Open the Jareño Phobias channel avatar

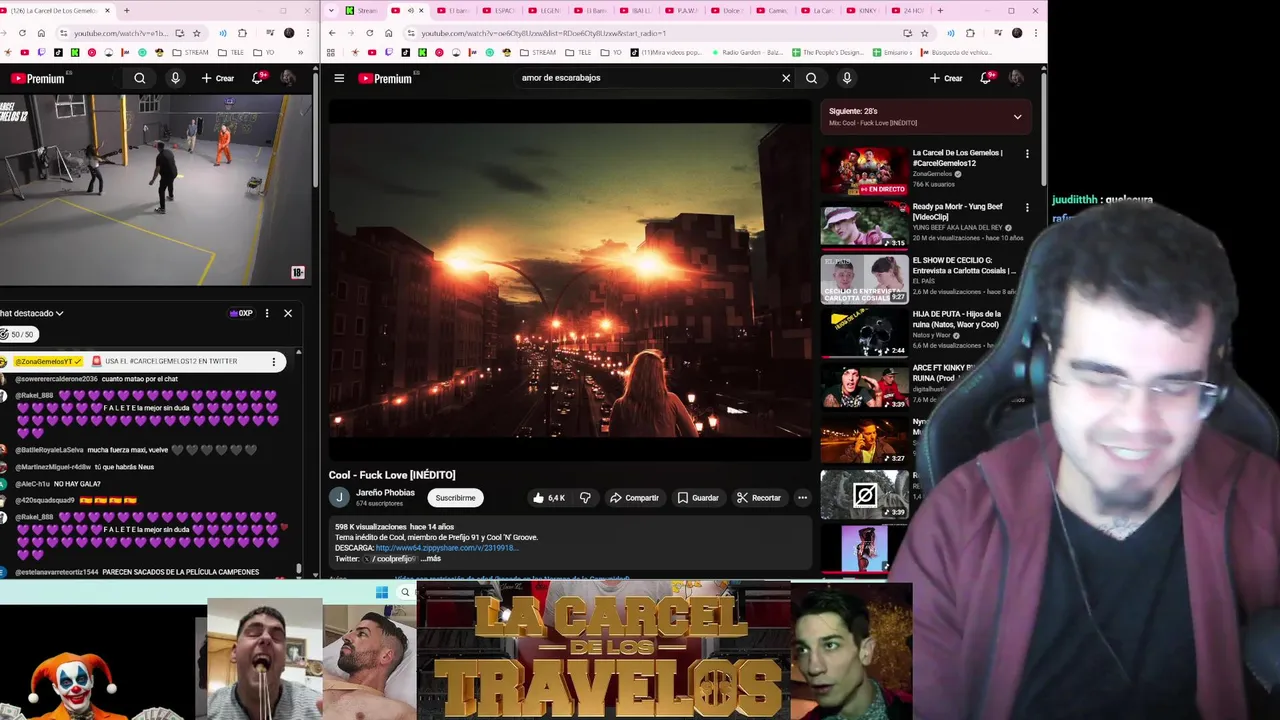coord(339,497)
